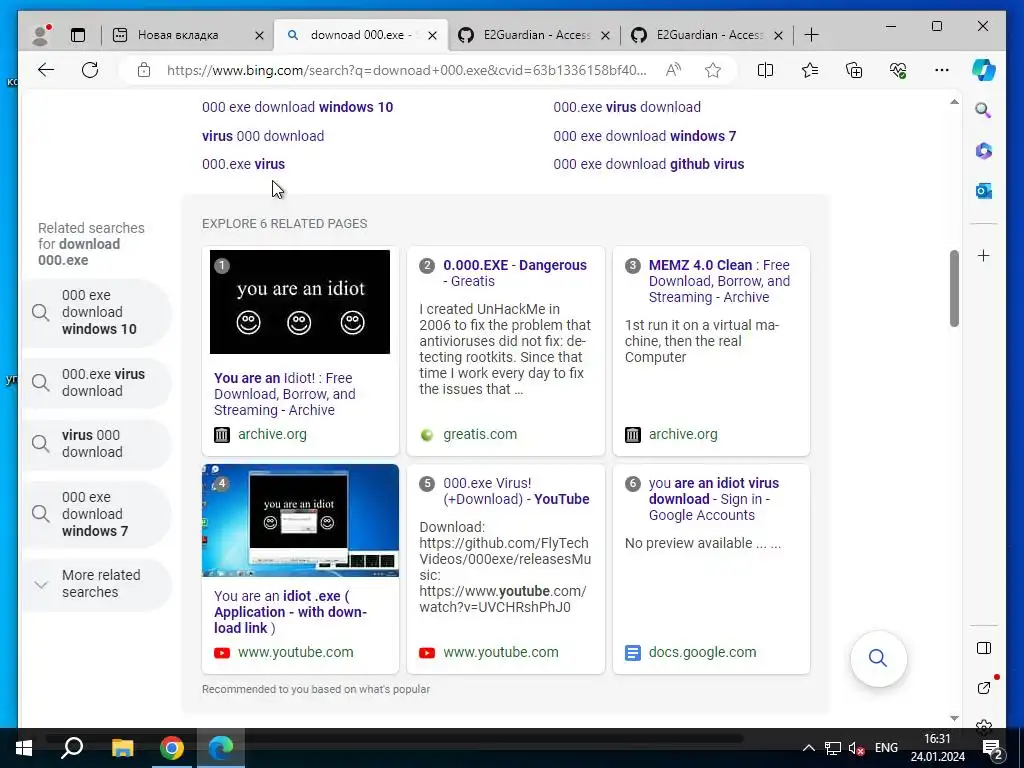Image resolution: width=1024 pixels, height=768 pixels.
Task: Select sidebar search 000 exe download windows 7
Action: [x=97, y=514]
